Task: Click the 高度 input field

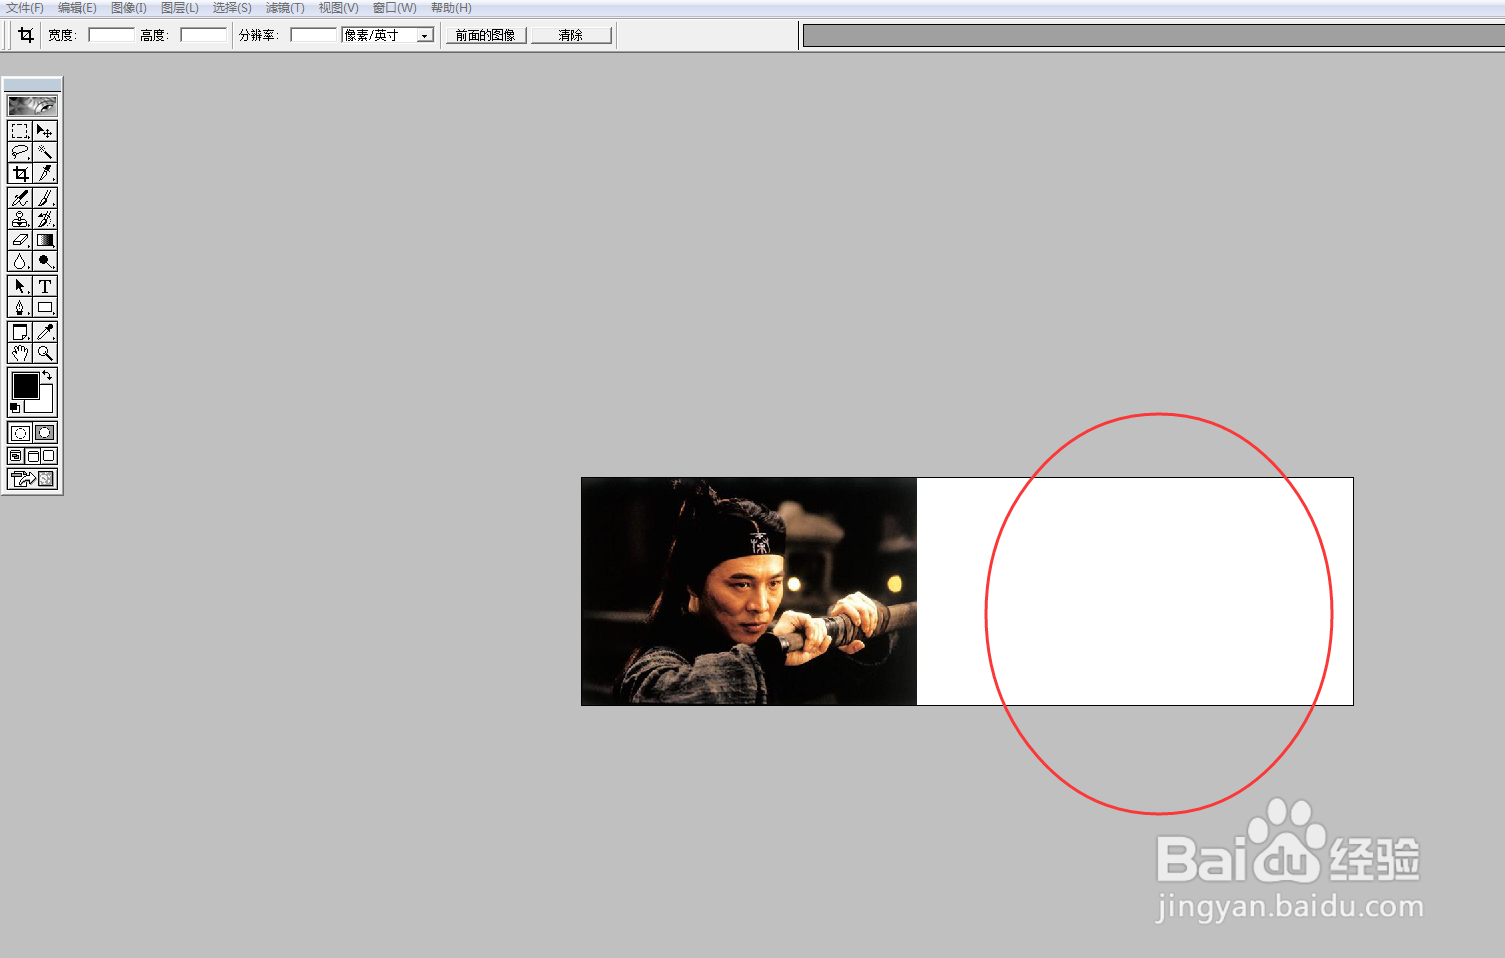Action: pos(204,35)
